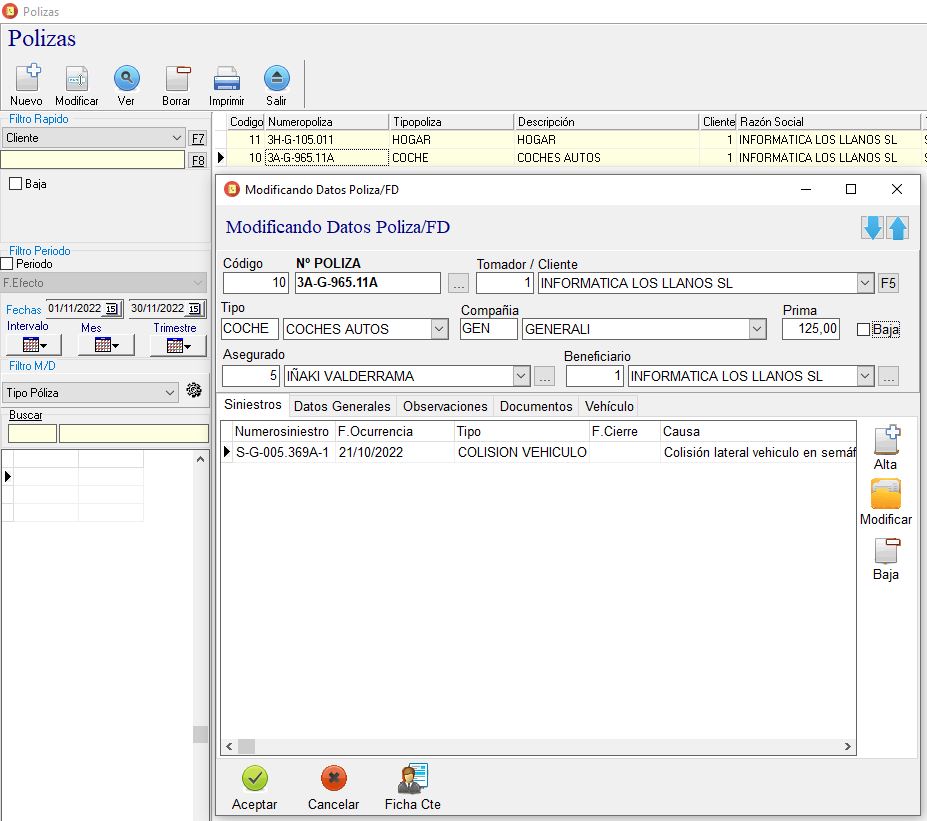Open the Ver magnifier tool
This screenshot has height=821, width=927.
[x=127, y=78]
